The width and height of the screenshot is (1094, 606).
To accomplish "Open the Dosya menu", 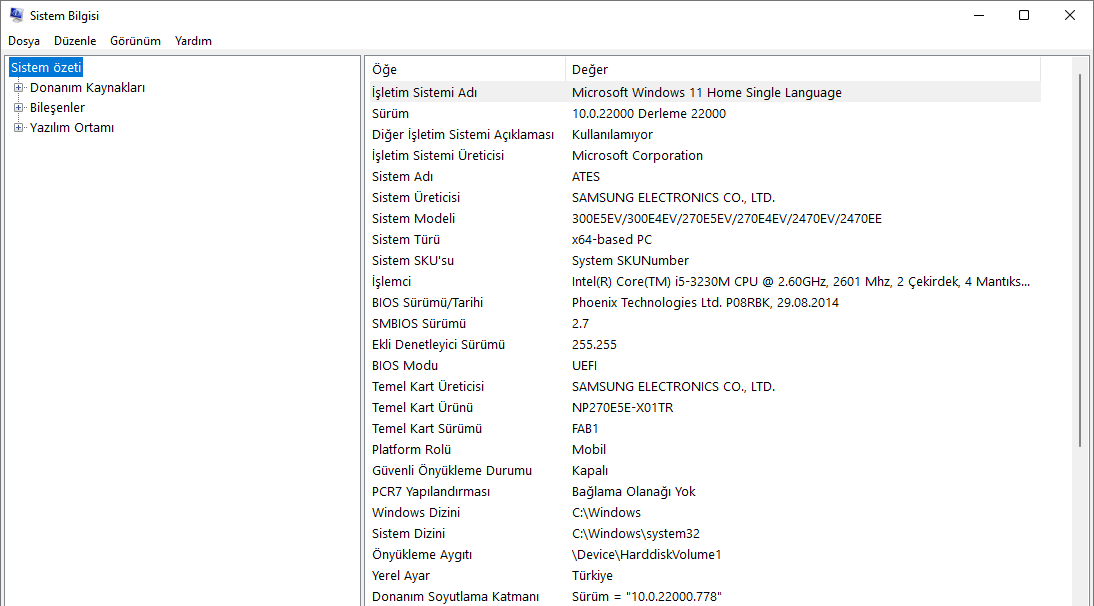I will pyautogui.click(x=23, y=40).
